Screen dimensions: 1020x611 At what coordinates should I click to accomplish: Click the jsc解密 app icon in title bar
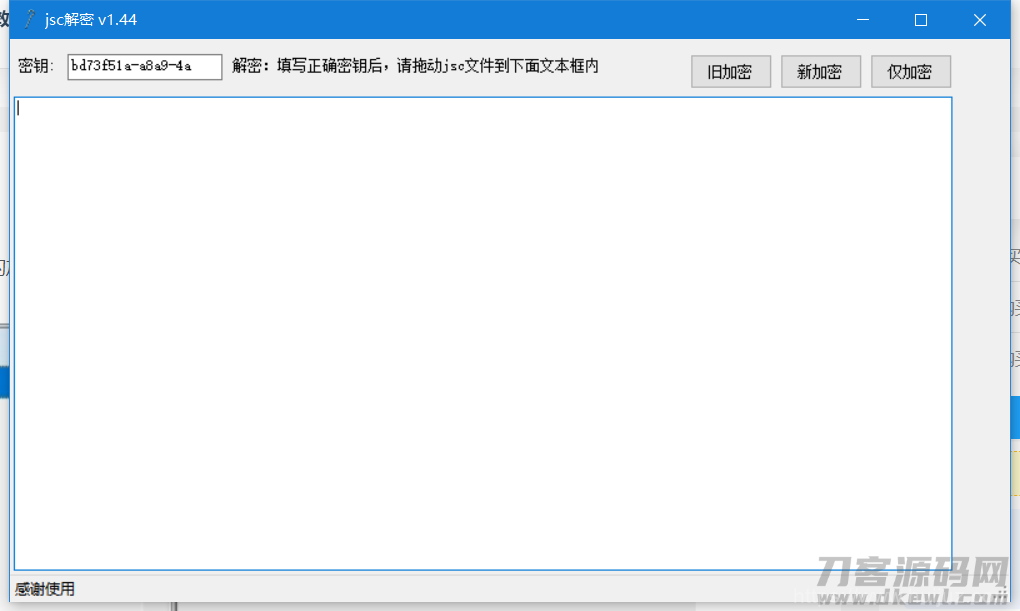(x=29, y=20)
